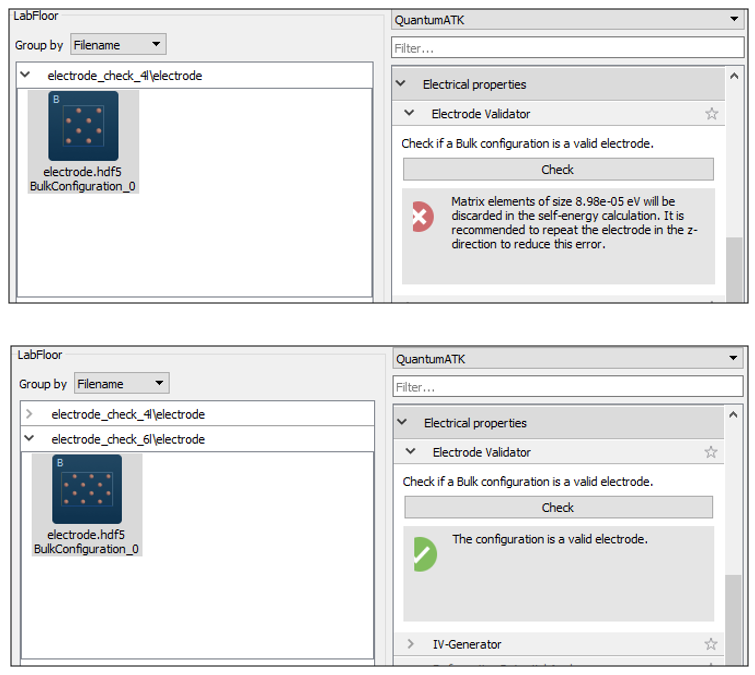
Task: Open the top QuantumATK plugin dropdown
Action: point(567,20)
